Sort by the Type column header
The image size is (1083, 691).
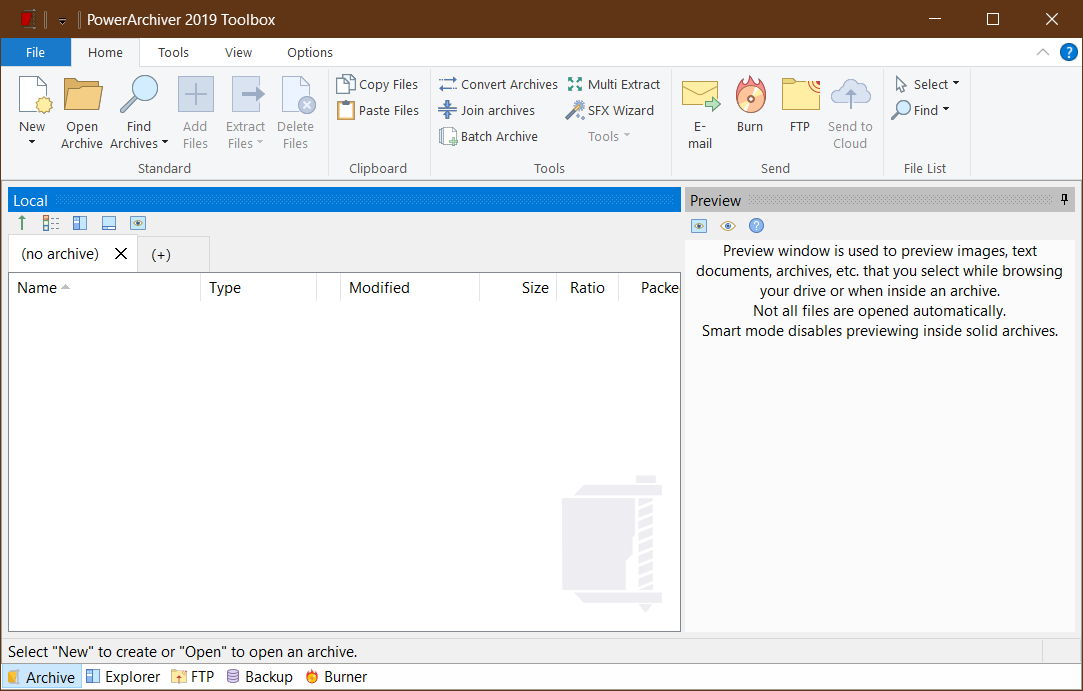point(259,287)
